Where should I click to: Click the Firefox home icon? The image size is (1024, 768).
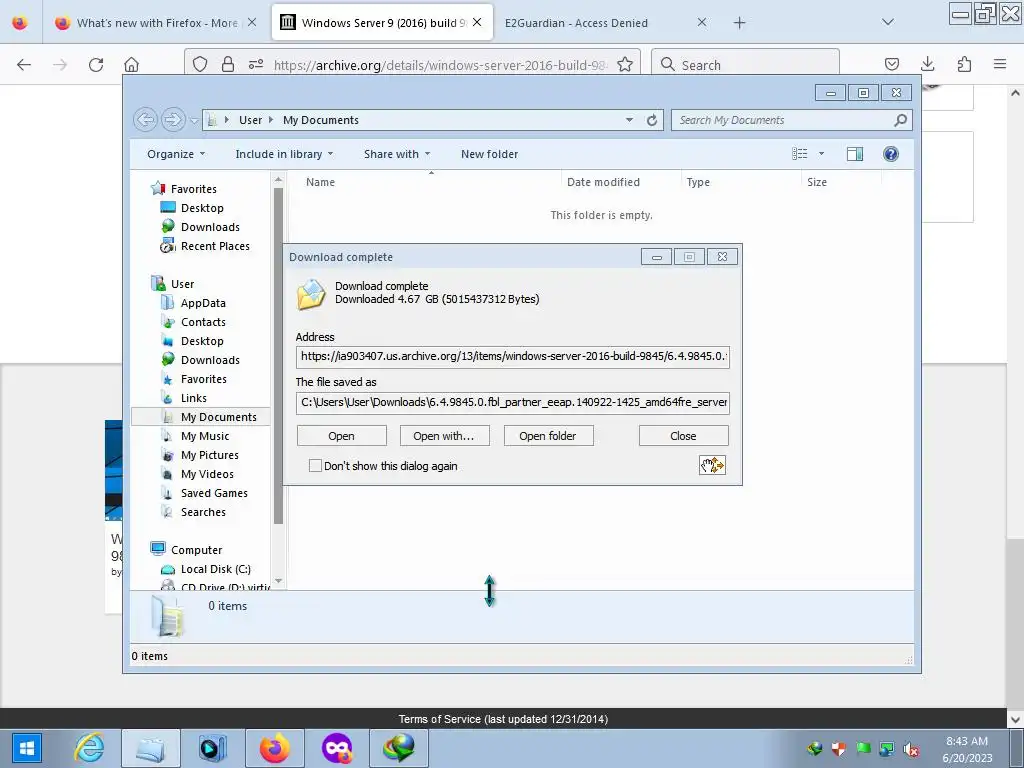coord(131,64)
